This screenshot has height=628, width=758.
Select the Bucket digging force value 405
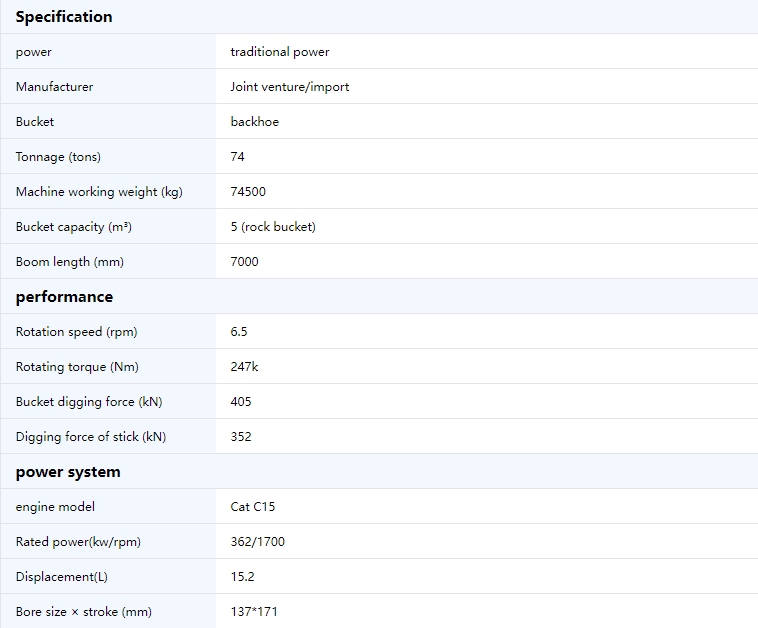(x=241, y=402)
